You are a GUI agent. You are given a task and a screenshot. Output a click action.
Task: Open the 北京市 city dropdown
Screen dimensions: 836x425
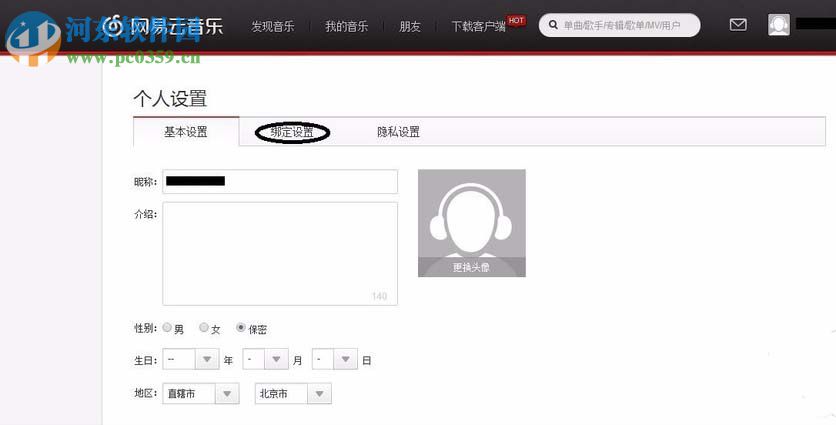point(293,394)
